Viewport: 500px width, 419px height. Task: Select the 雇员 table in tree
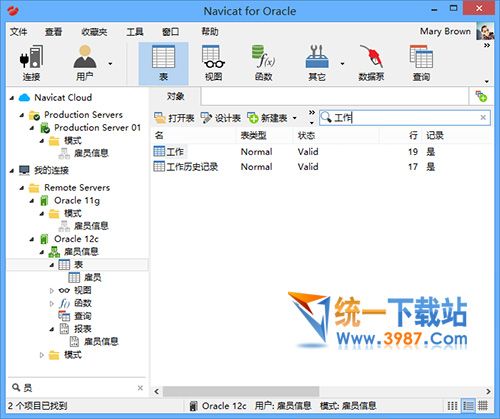92,277
